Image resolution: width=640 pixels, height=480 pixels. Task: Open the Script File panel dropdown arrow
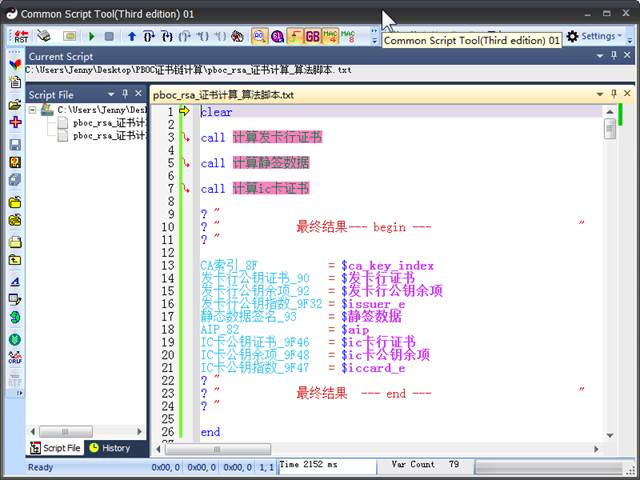(110, 94)
